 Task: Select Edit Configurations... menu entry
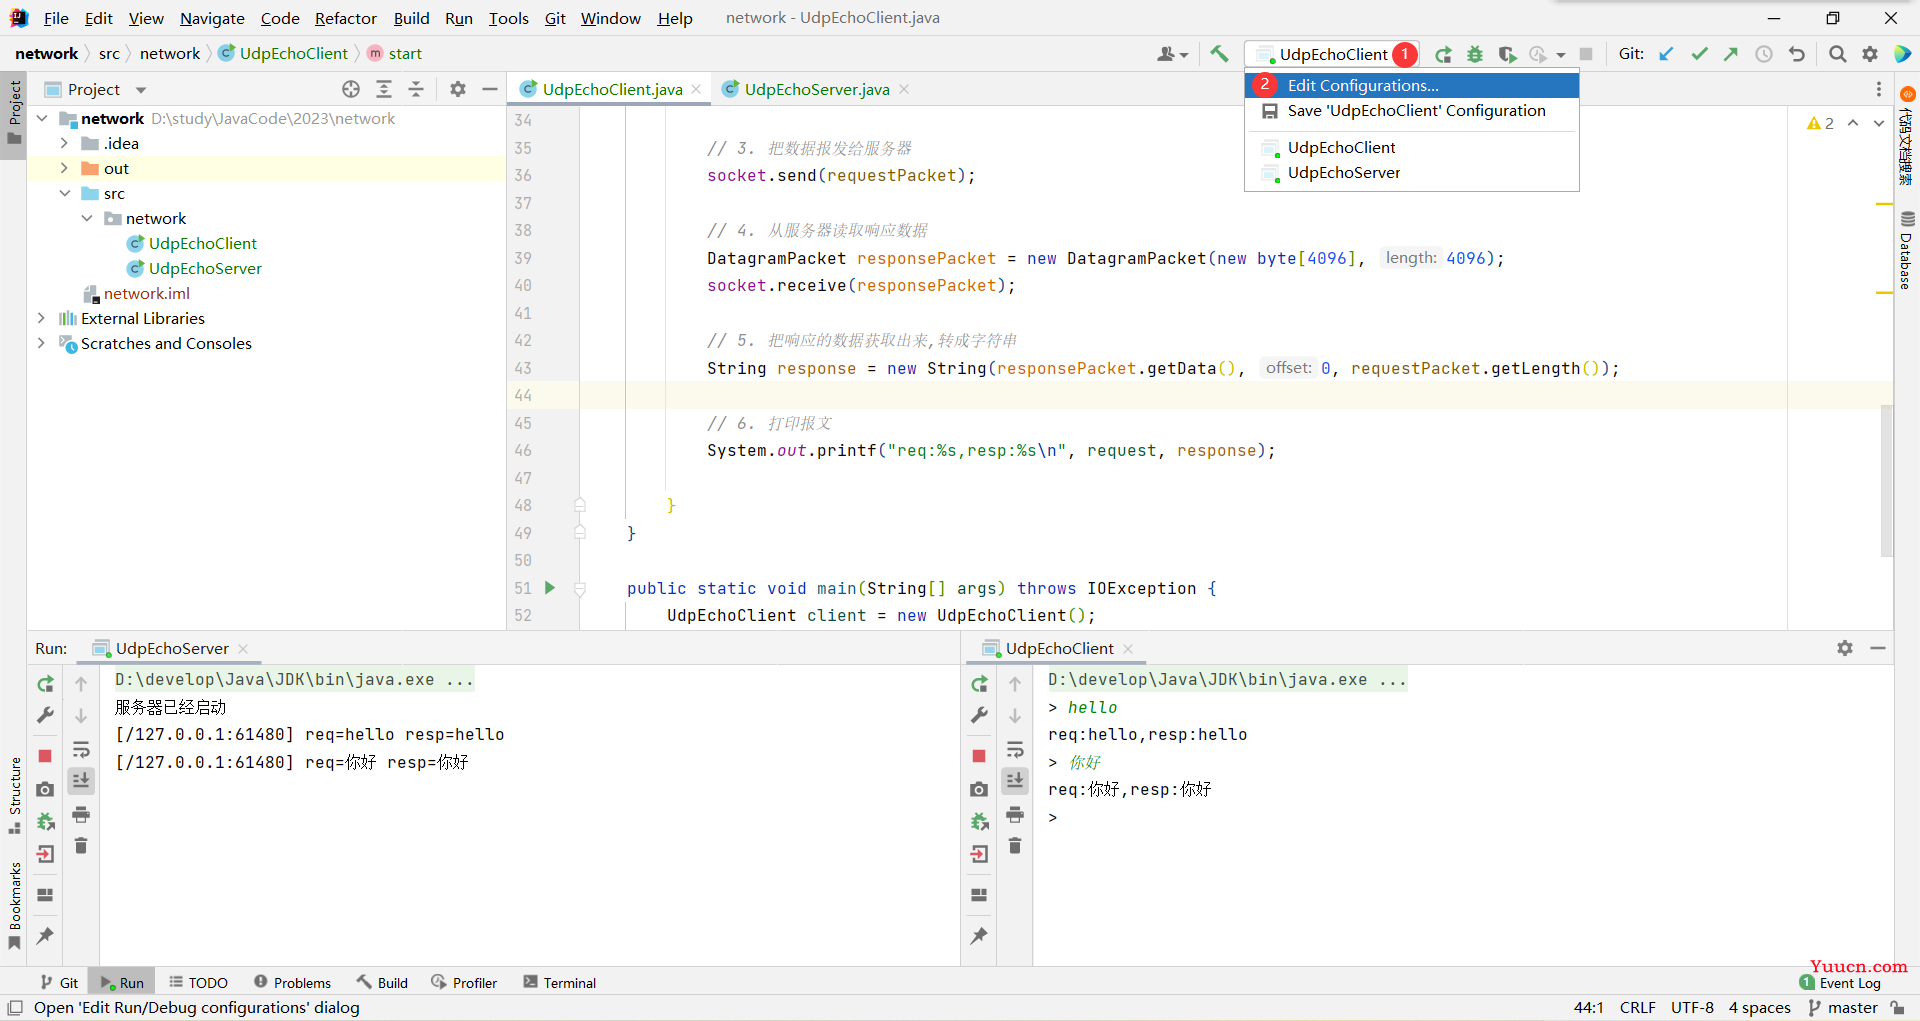pos(1412,85)
